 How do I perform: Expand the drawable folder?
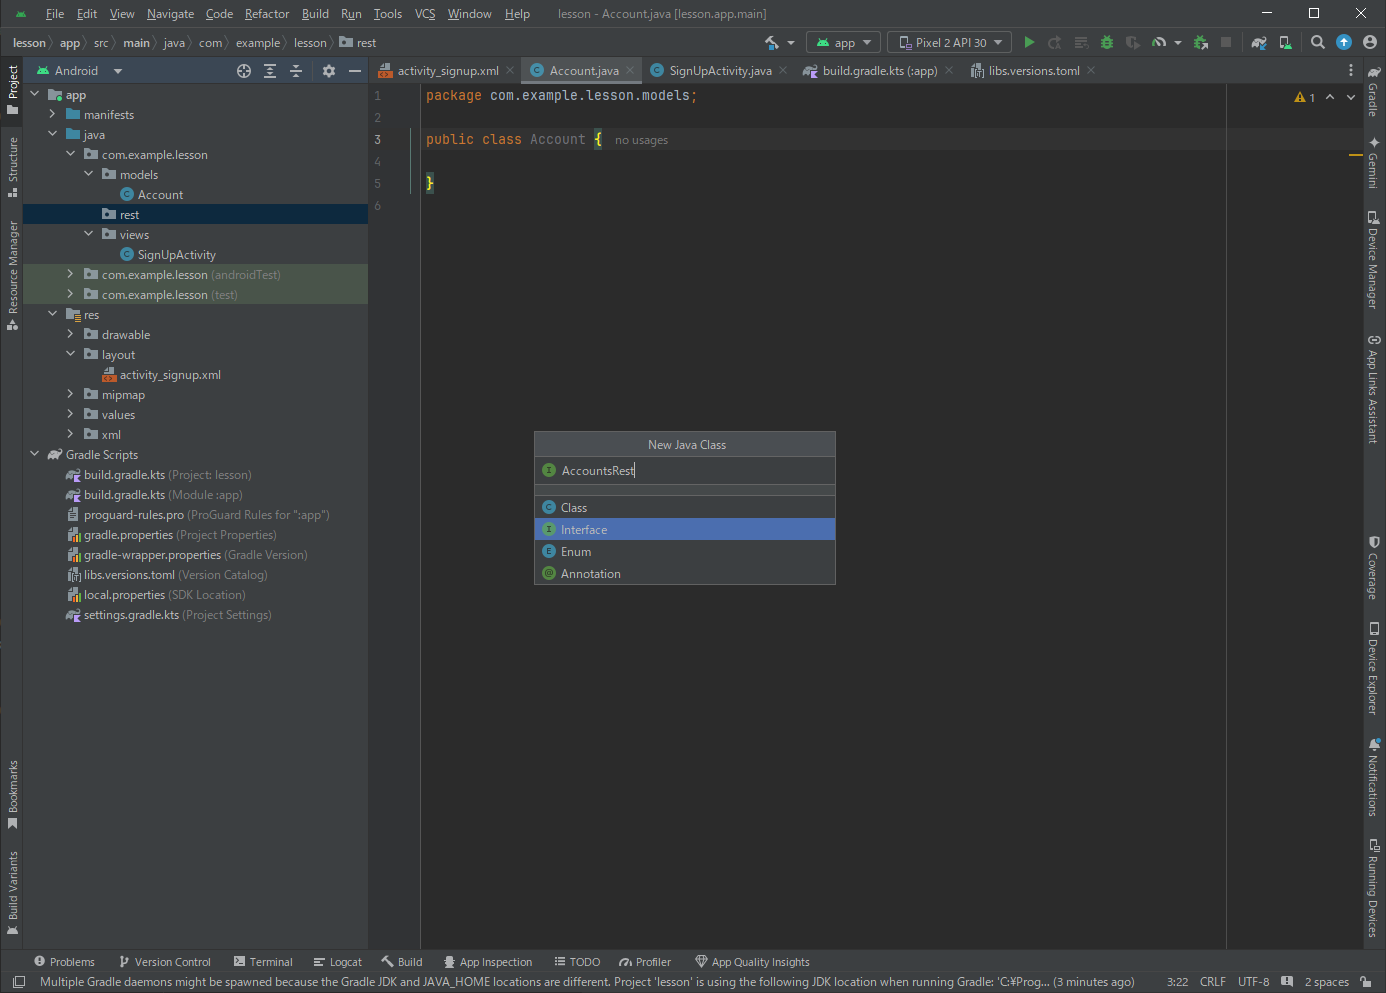[x=71, y=334]
